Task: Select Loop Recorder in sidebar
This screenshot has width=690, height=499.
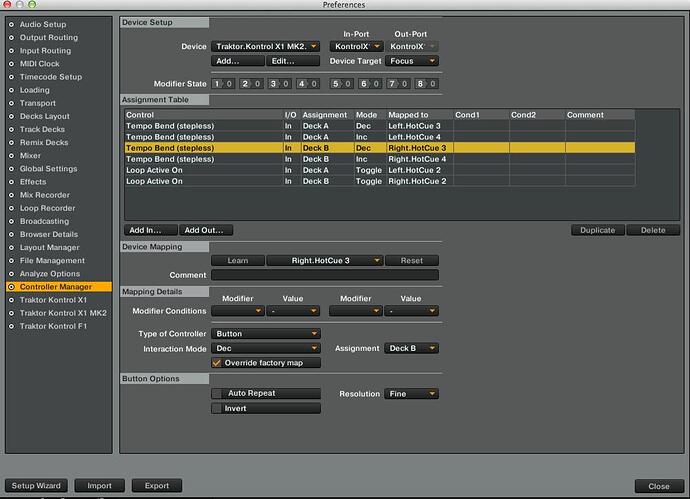Action: [47, 208]
